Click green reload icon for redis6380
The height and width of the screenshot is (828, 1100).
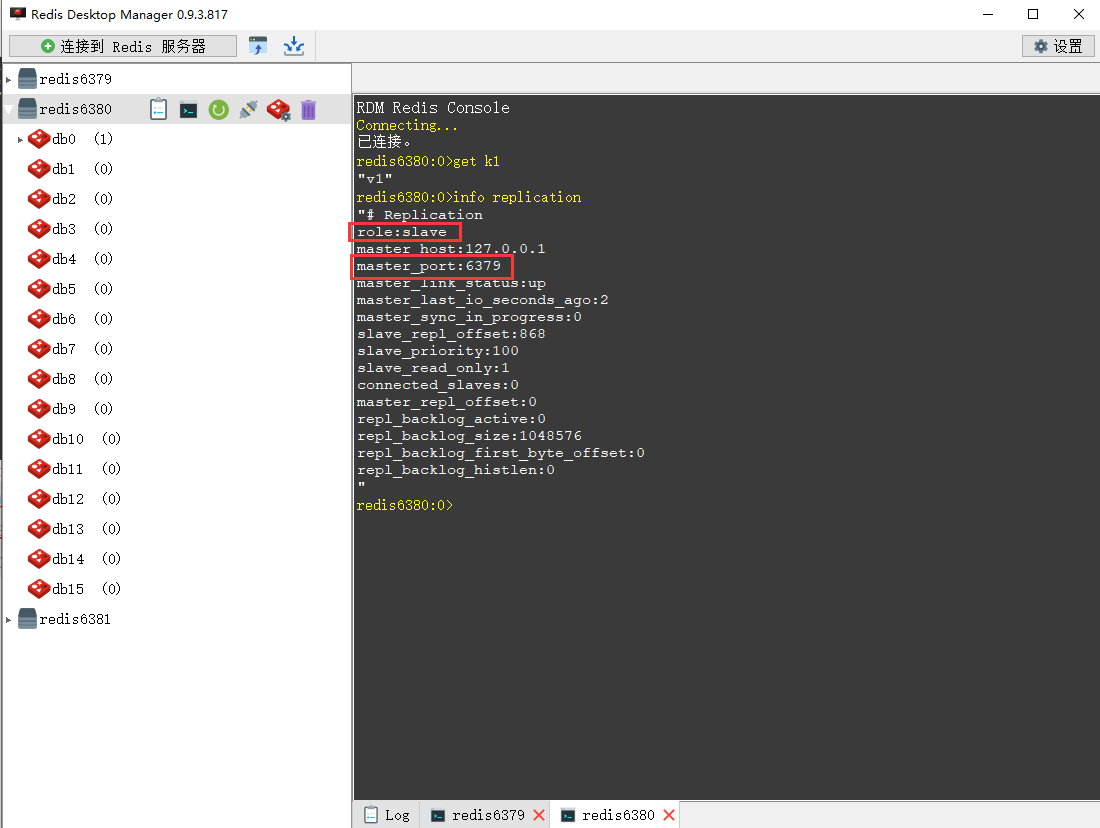click(219, 109)
